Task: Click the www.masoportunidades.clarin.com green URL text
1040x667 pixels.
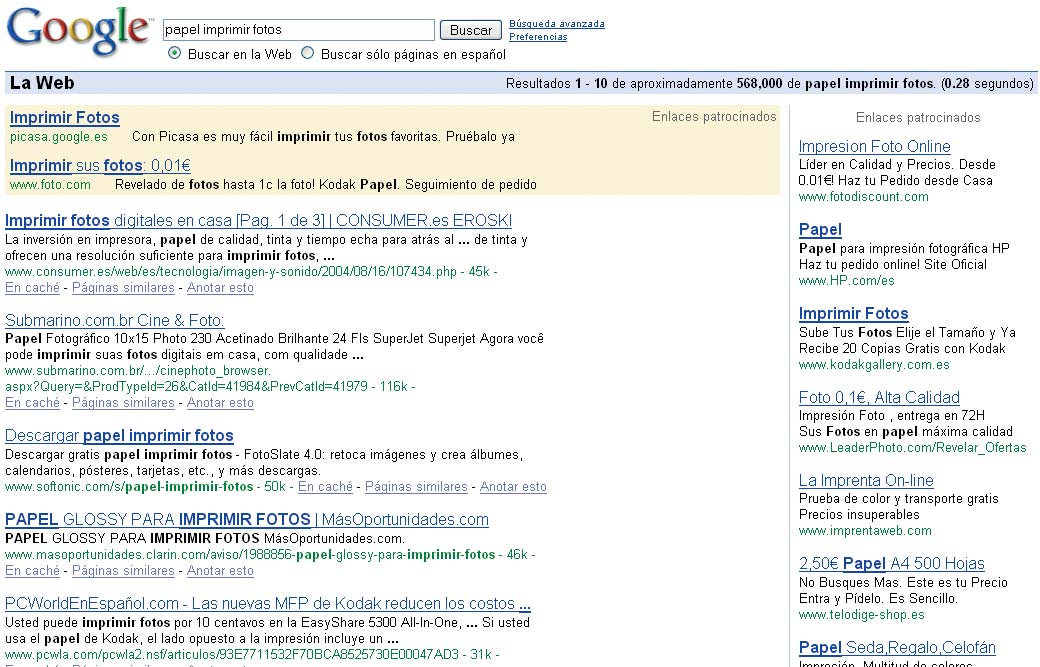Action: 250,554
